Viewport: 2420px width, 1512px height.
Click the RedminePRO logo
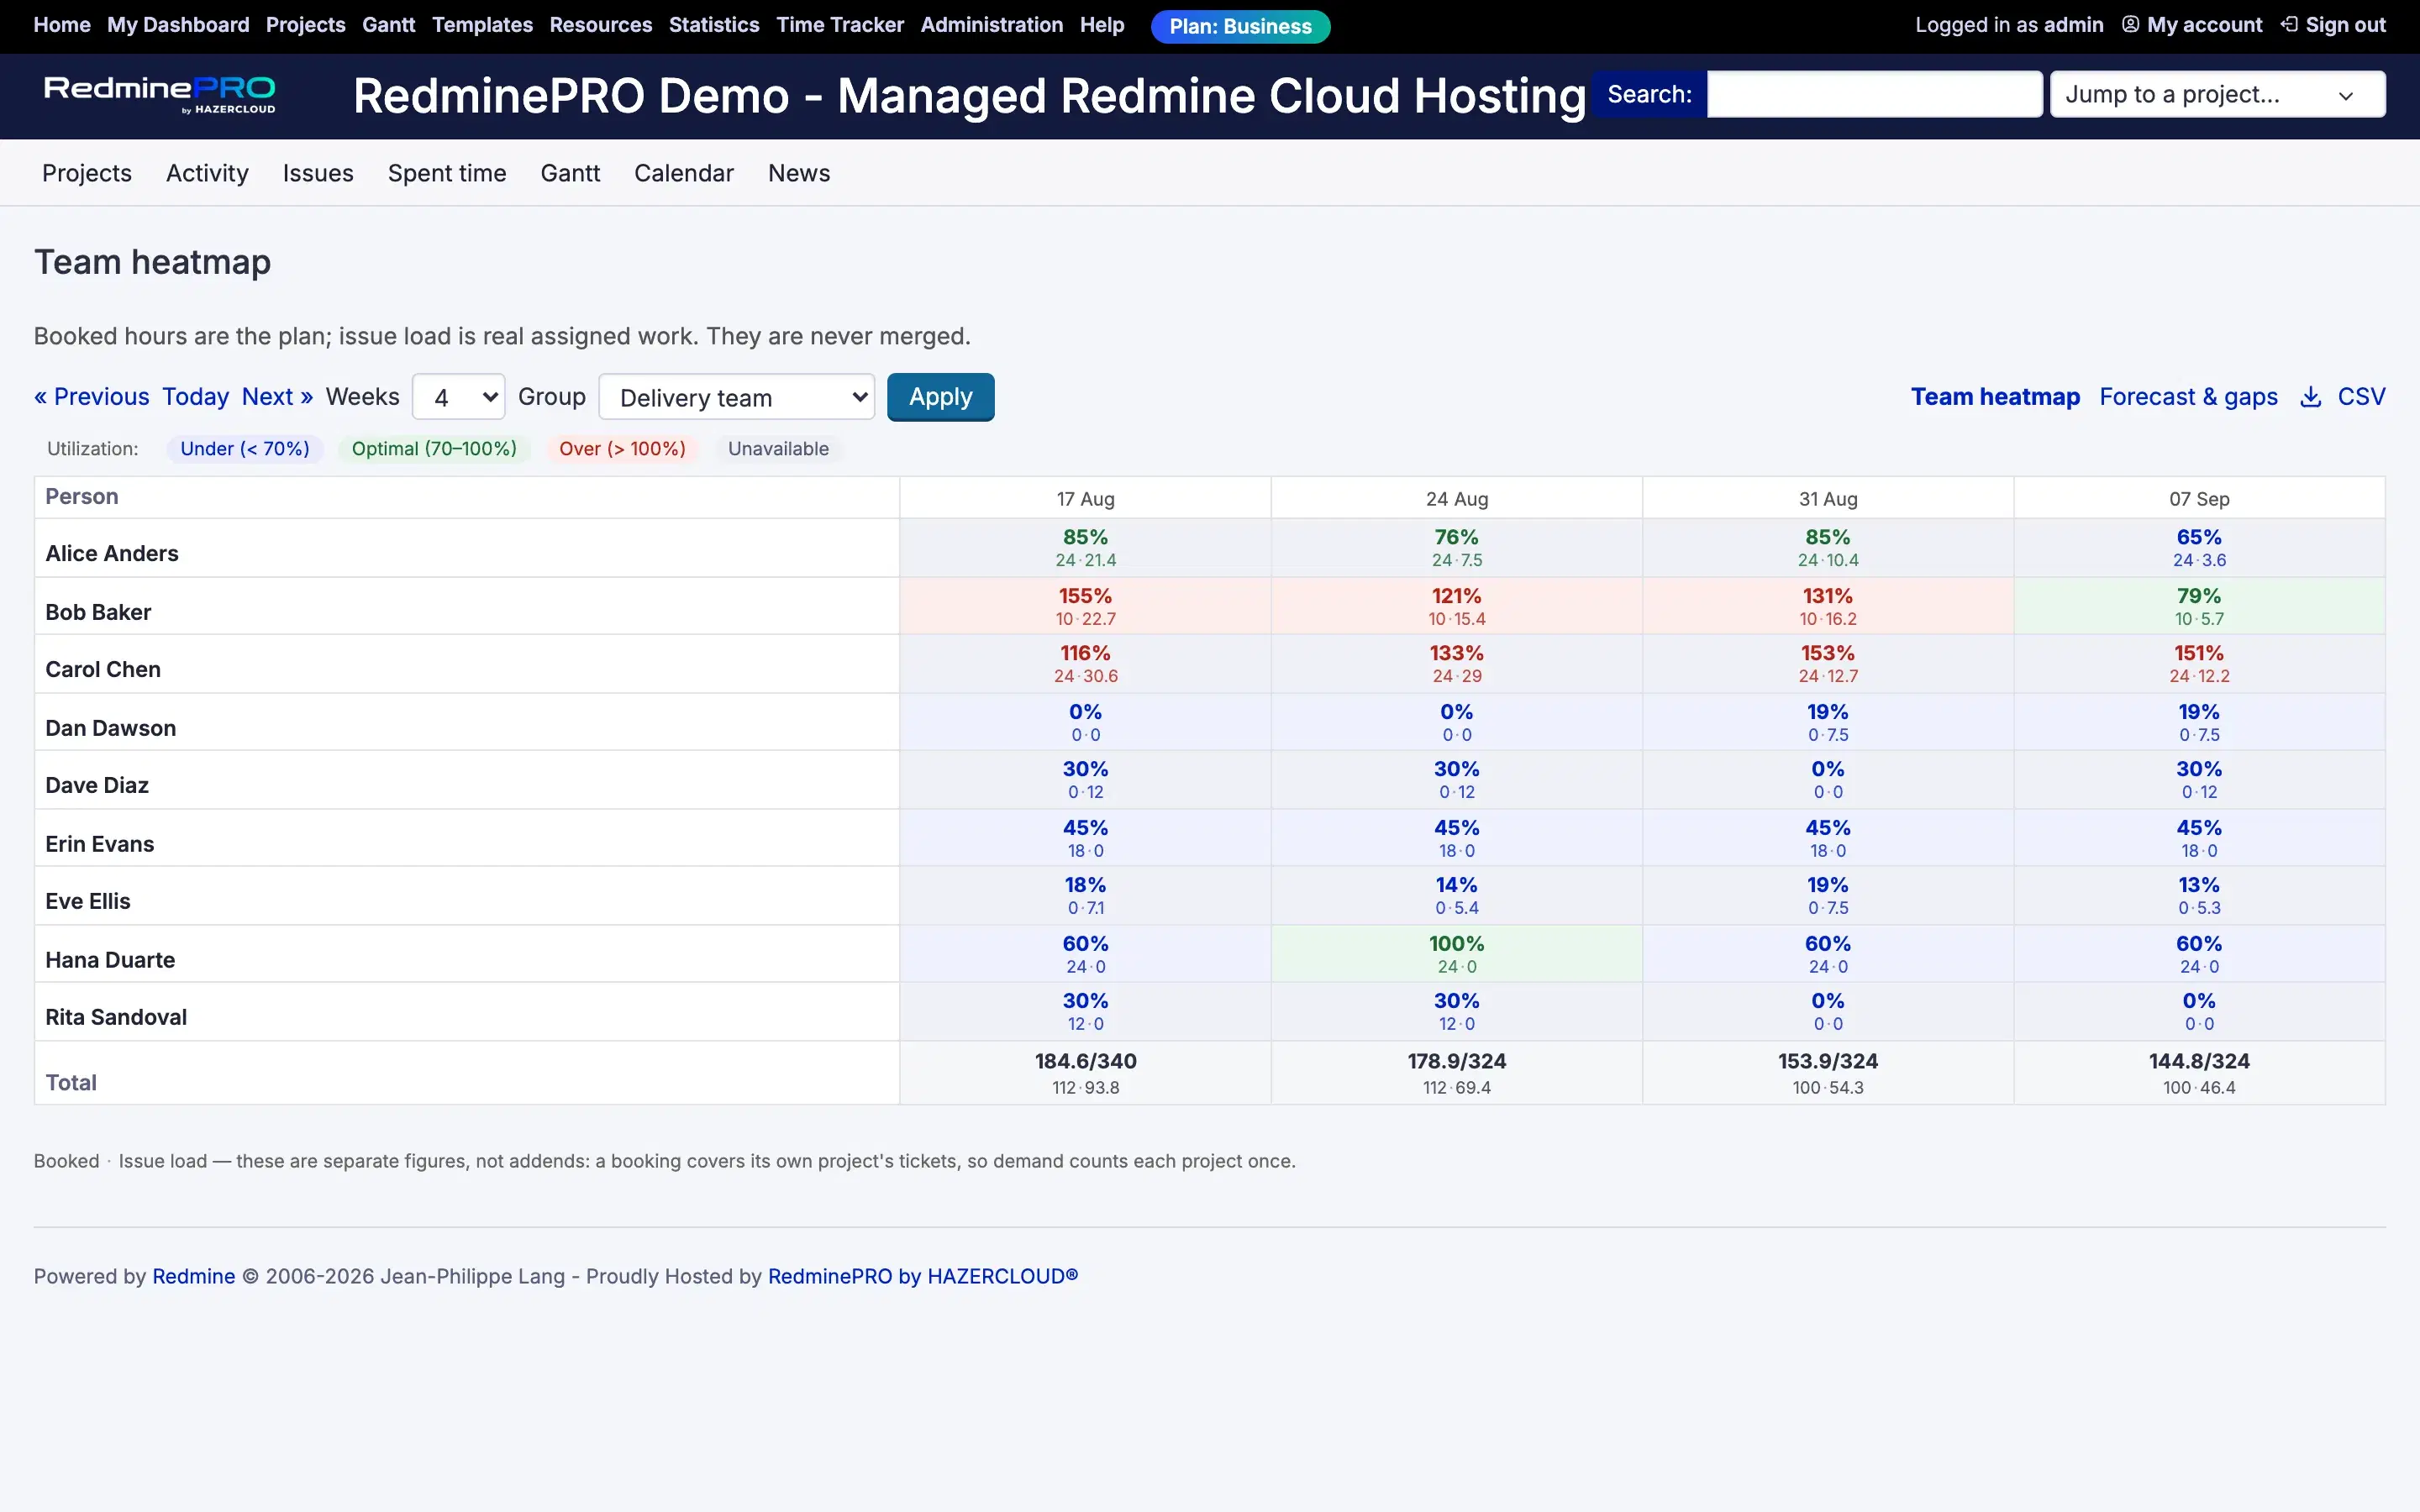(x=160, y=95)
